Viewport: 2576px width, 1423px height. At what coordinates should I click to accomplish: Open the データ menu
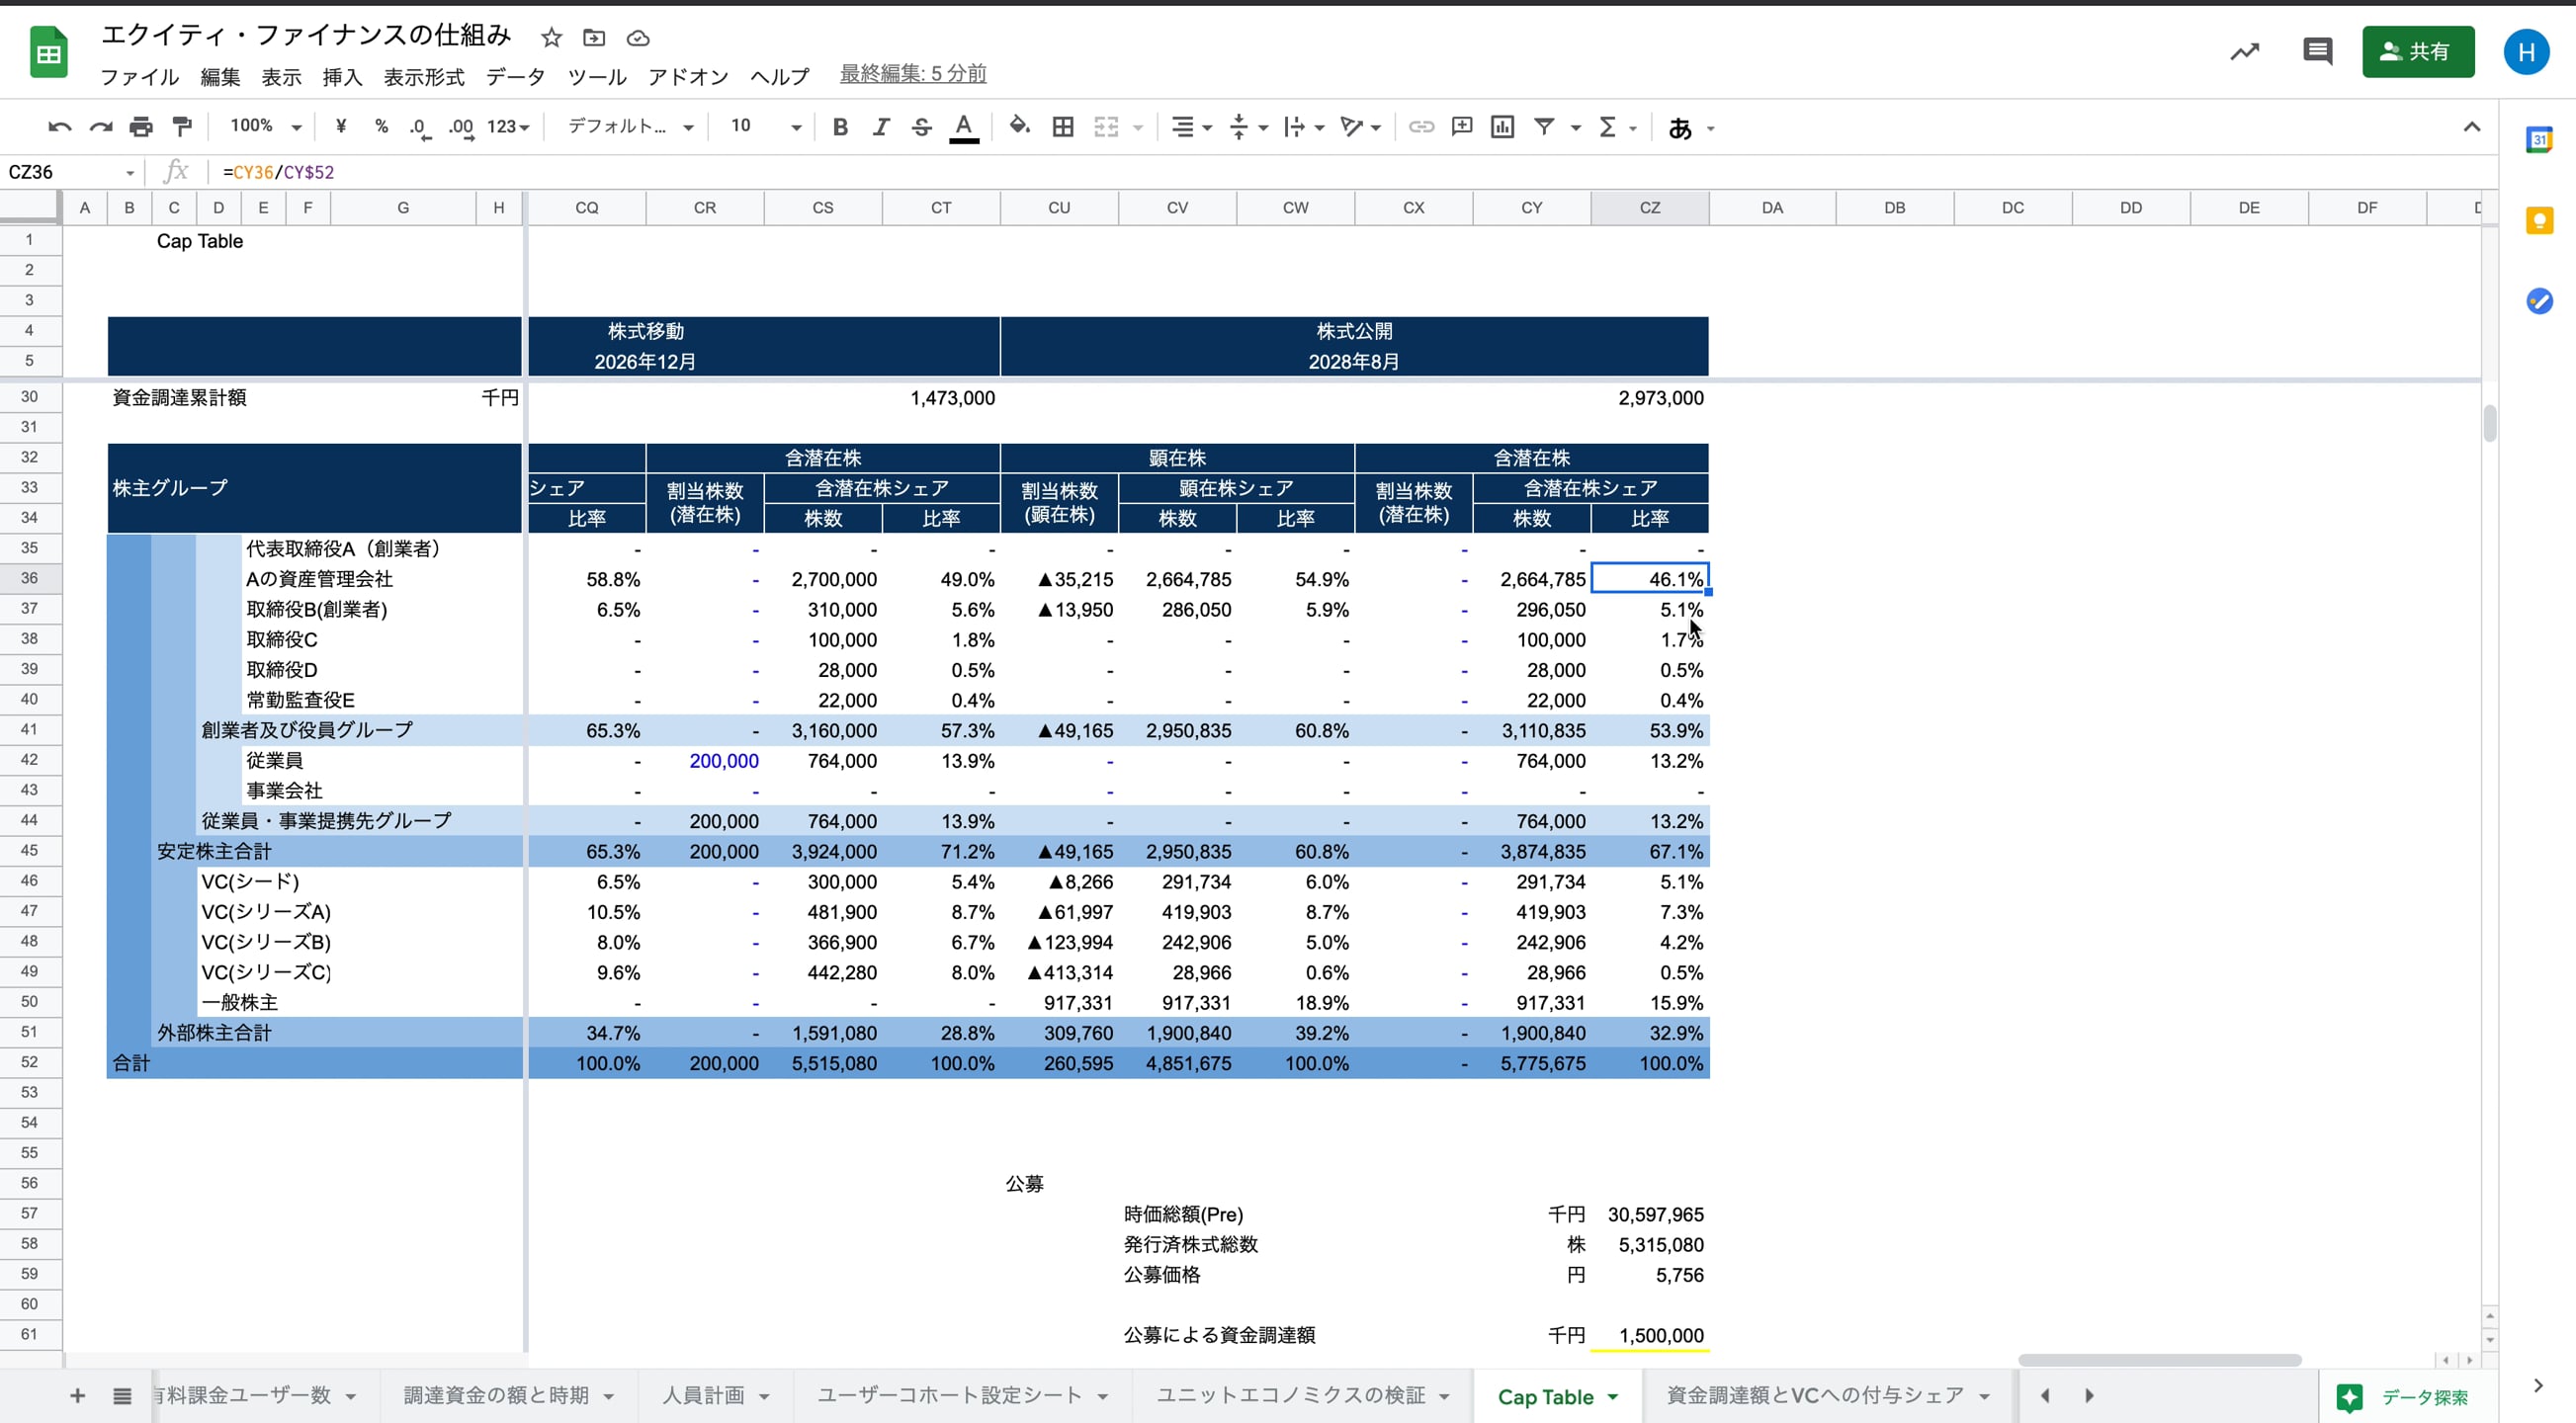(515, 77)
